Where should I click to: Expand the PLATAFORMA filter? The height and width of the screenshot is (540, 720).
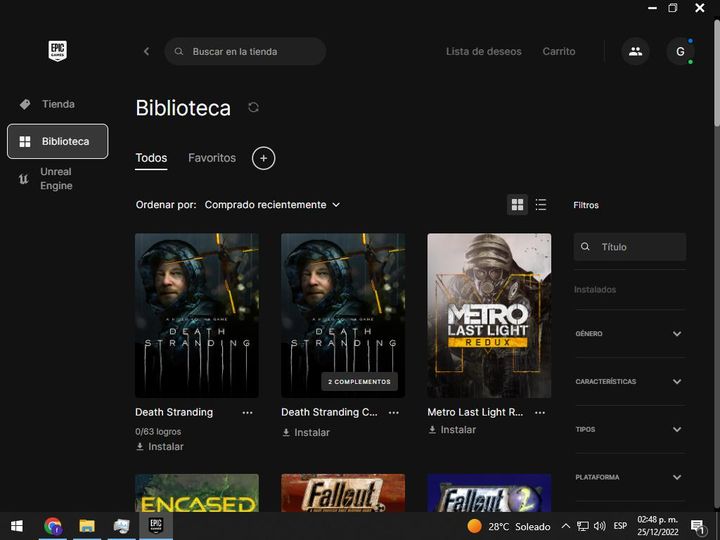click(629, 477)
